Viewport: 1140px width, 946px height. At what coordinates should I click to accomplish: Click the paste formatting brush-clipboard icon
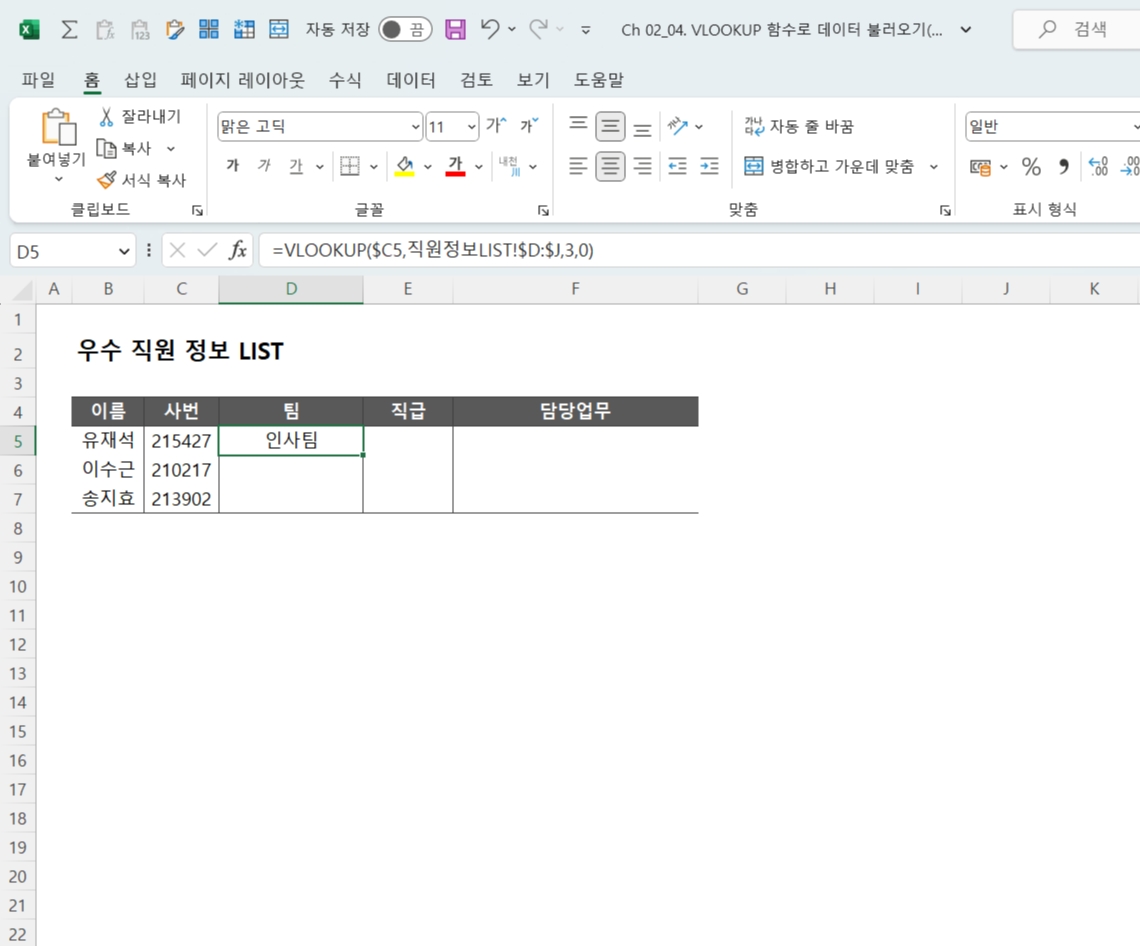tap(174, 30)
